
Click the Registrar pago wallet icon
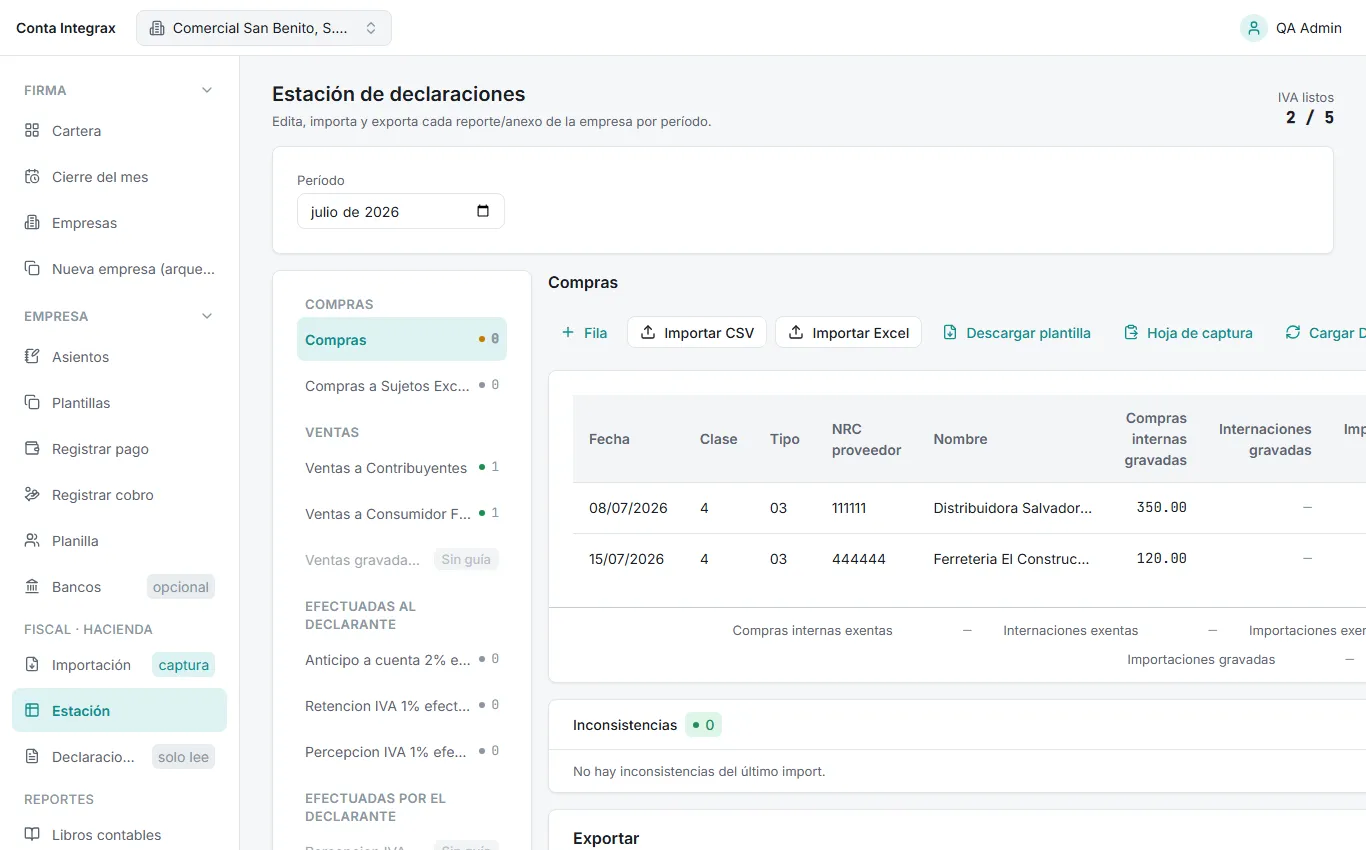32,449
